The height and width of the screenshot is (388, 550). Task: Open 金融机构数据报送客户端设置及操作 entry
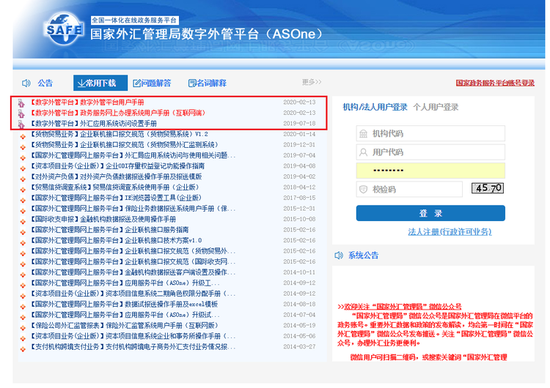coord(133,272)
